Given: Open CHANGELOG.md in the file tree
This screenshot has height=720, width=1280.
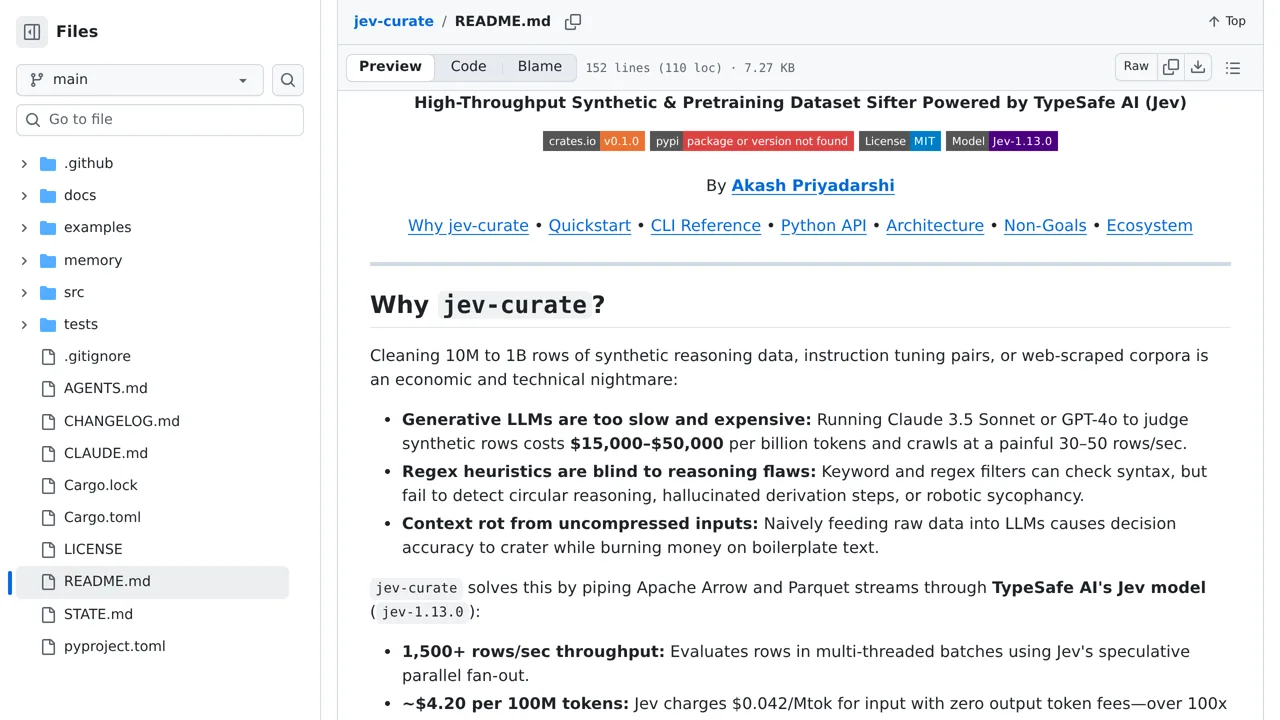Looking at the screenshot, I should 122,422.
